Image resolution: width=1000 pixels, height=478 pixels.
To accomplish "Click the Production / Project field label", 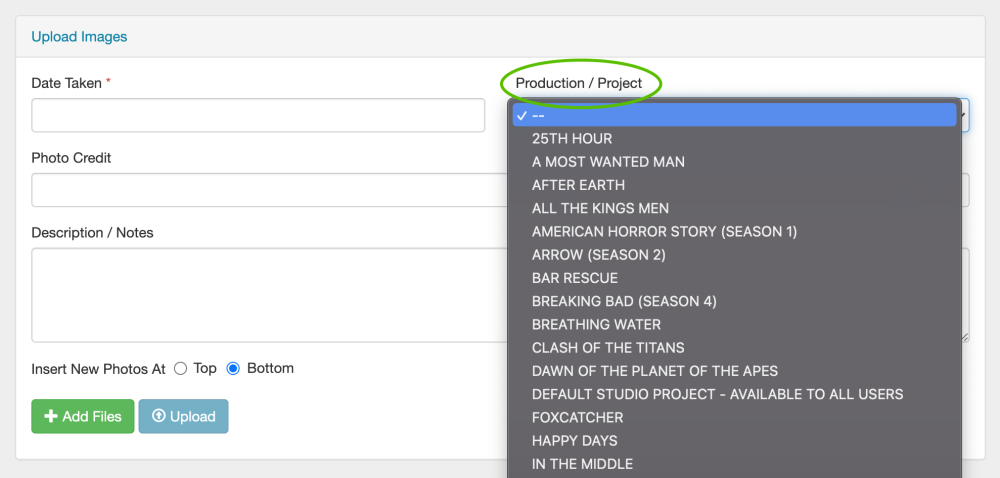I will [x=579, y=83].
